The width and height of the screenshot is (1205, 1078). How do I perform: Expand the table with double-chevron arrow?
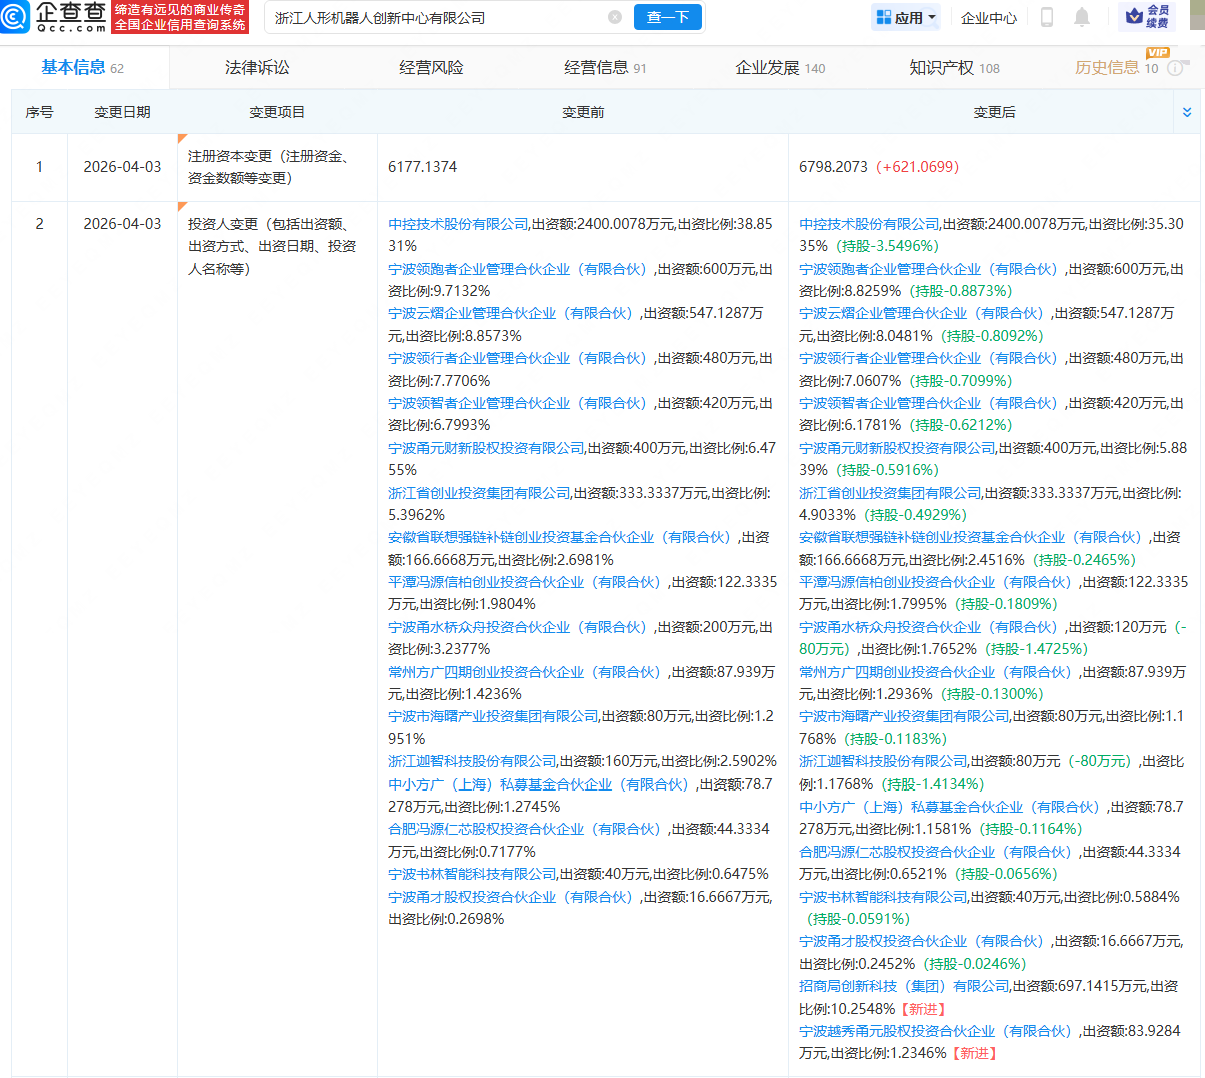1187,112
